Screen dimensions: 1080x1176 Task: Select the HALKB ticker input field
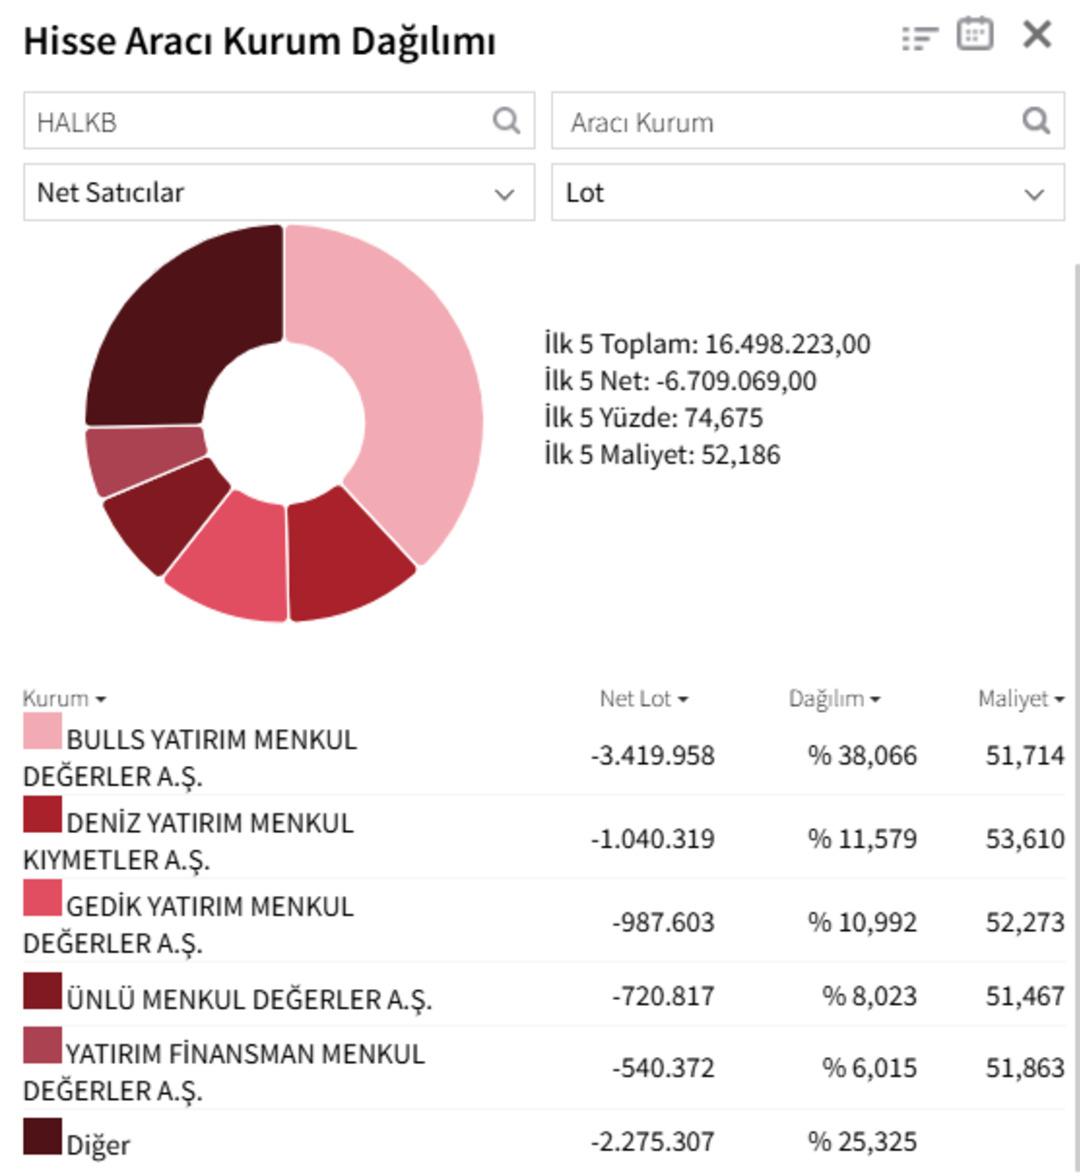(x=200, y=121)
